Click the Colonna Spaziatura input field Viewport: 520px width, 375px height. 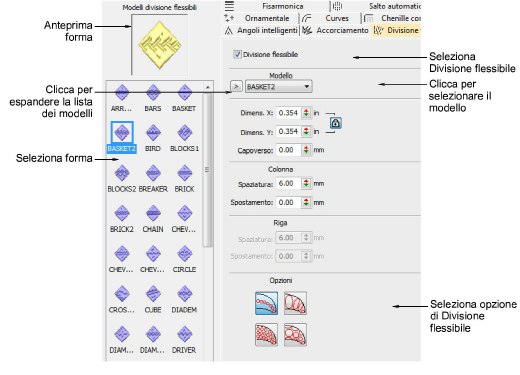click(x=289, y=184)
